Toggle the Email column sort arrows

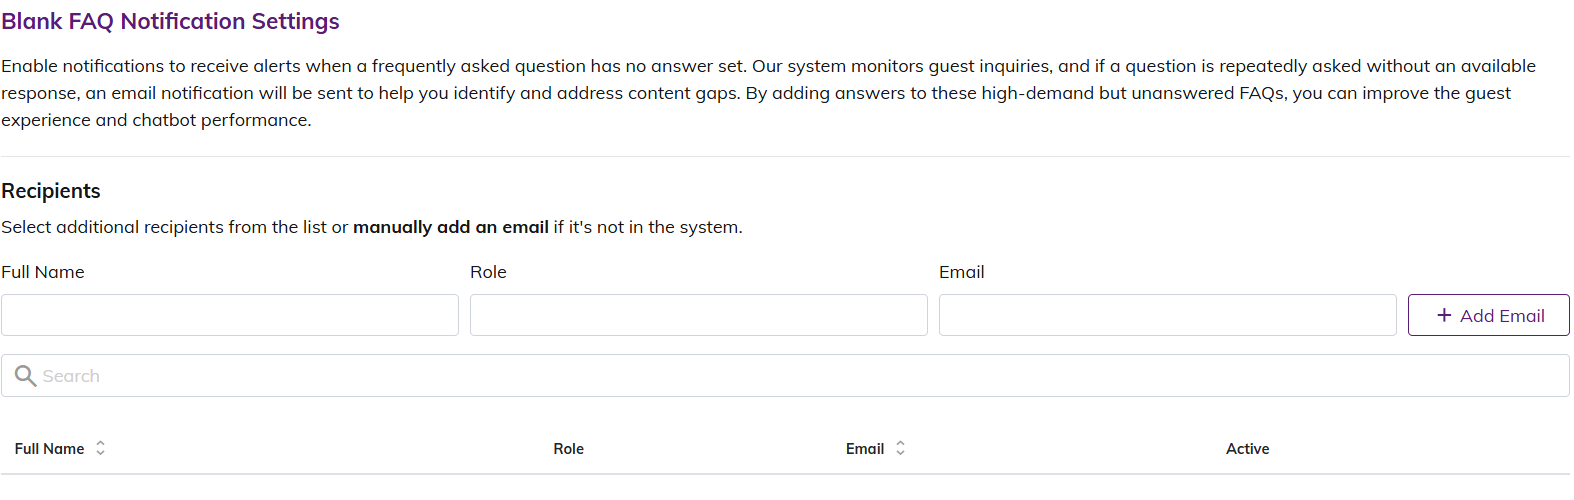click(900, 448)
